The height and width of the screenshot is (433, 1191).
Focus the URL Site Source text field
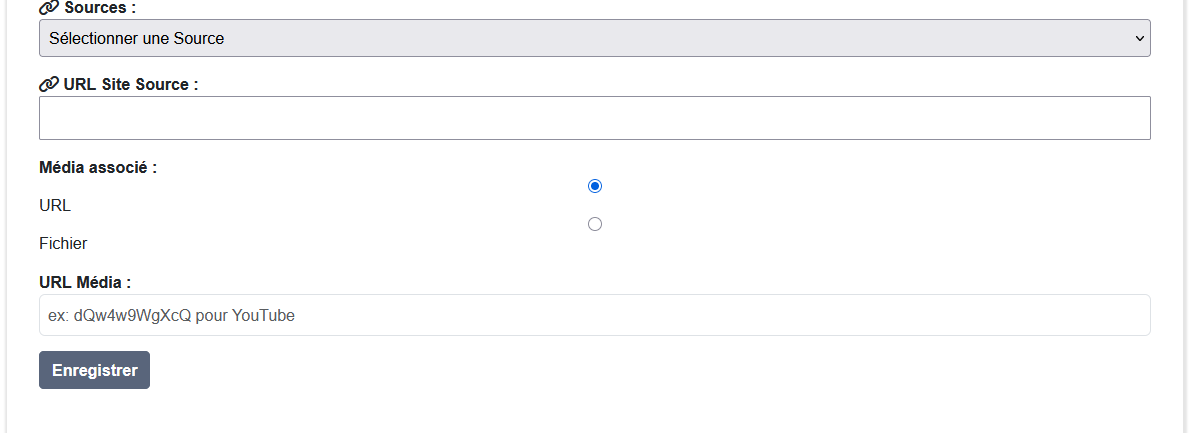coord(594,118)
